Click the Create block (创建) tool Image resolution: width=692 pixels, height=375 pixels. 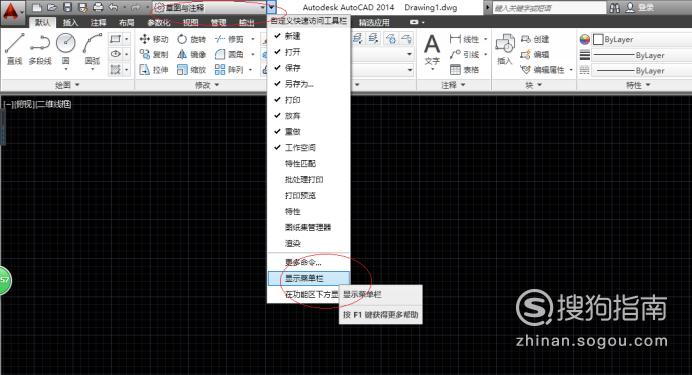pyautogui.click(x=534, y=39)
